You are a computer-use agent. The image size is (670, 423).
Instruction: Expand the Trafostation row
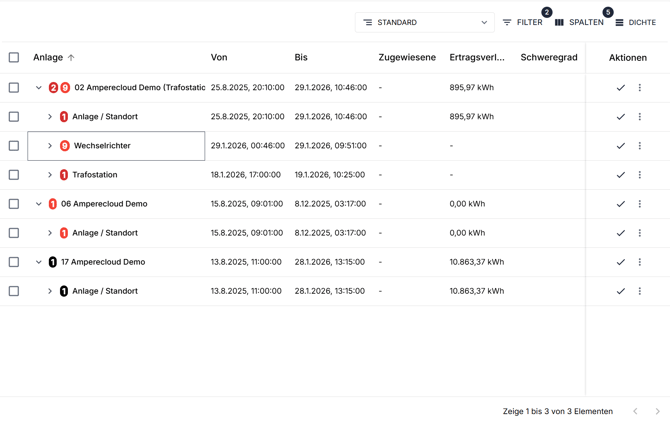coord(50,175)
